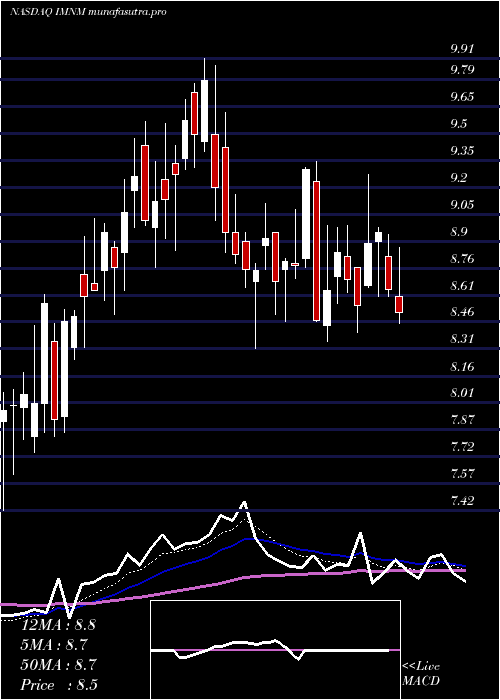Image resolution: width=500 pixels, height=700 pixels.
Task: Click the 8.9 price axis label
Action: pos(459,232)
